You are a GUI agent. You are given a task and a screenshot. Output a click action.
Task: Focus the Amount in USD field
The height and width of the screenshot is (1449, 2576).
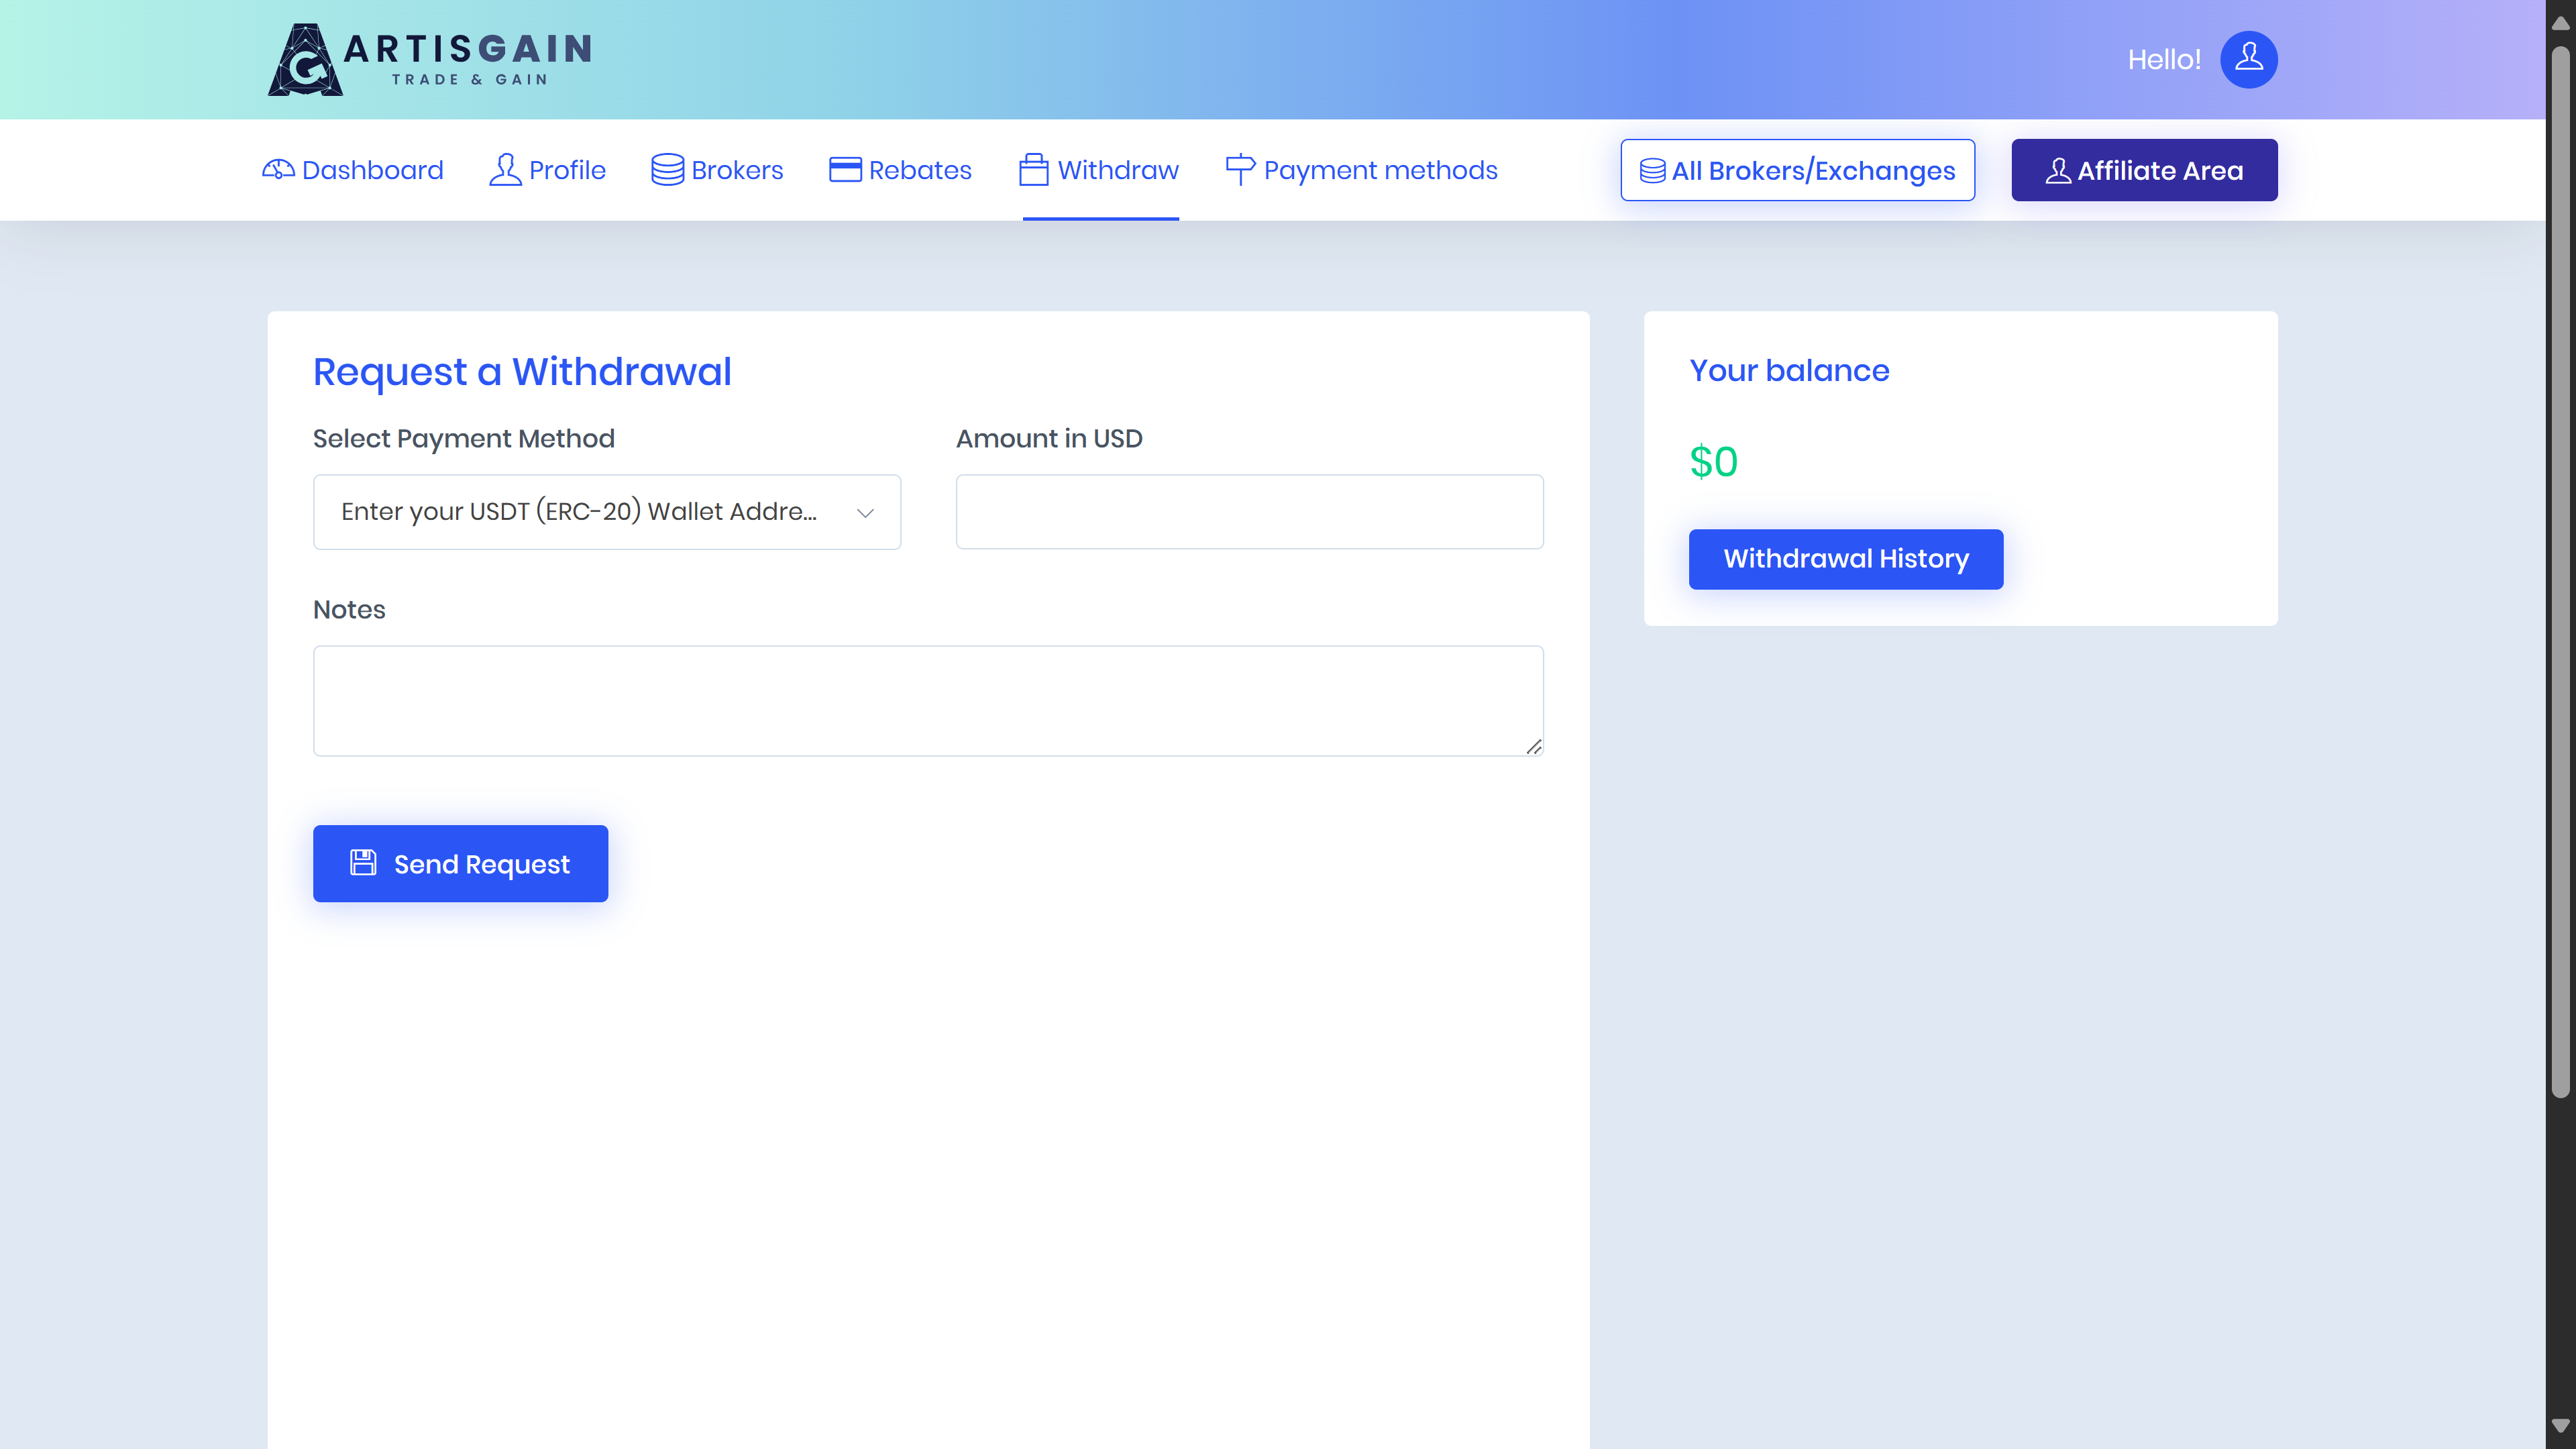coord(1249,512)
